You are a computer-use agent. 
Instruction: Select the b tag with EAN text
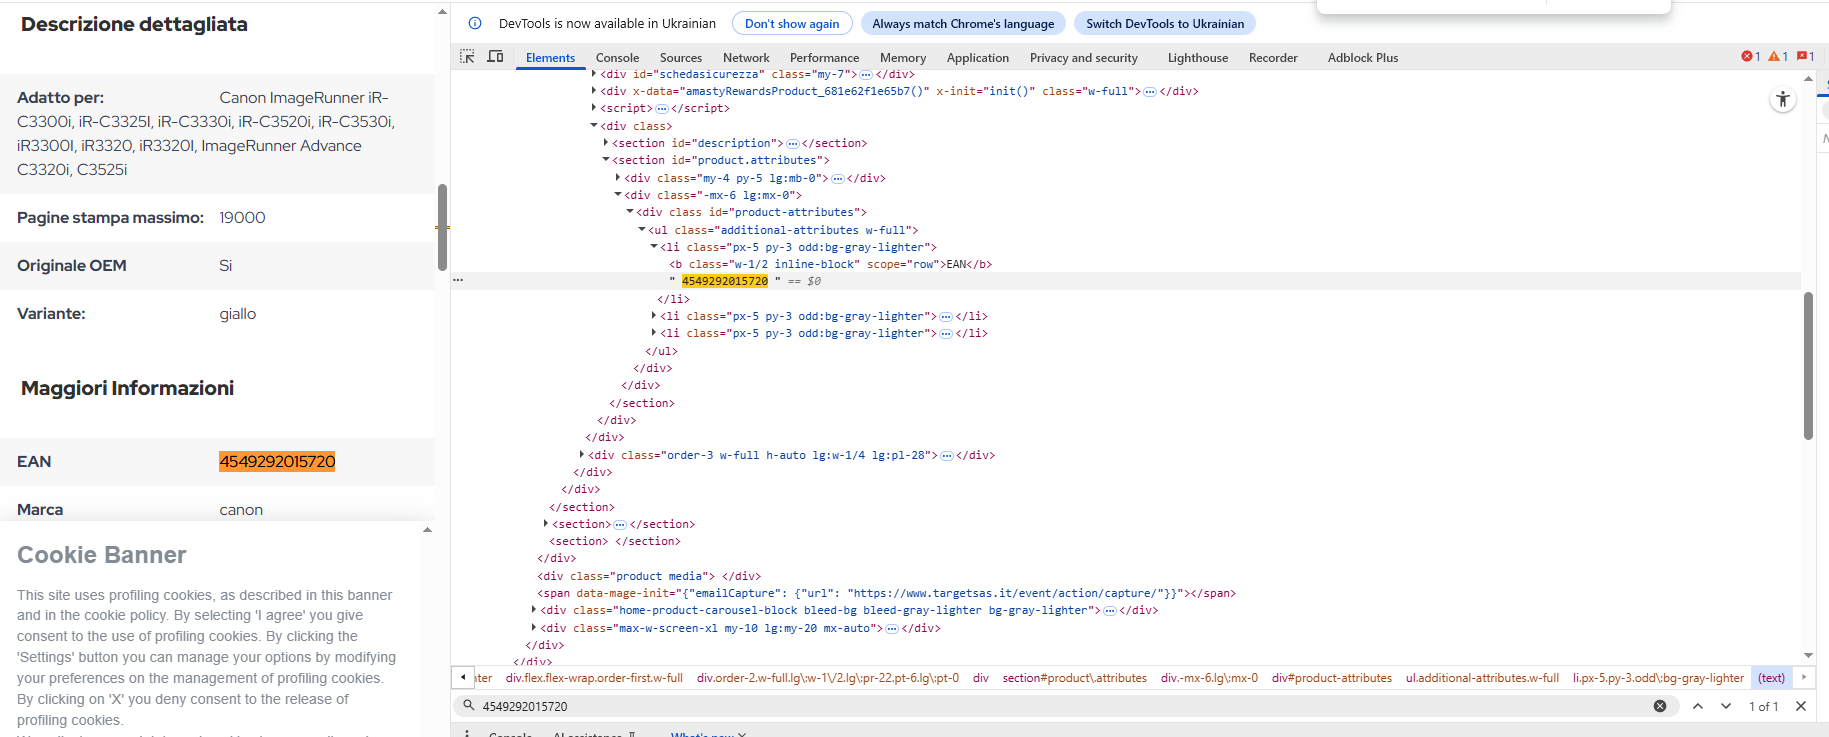point(830,264)
